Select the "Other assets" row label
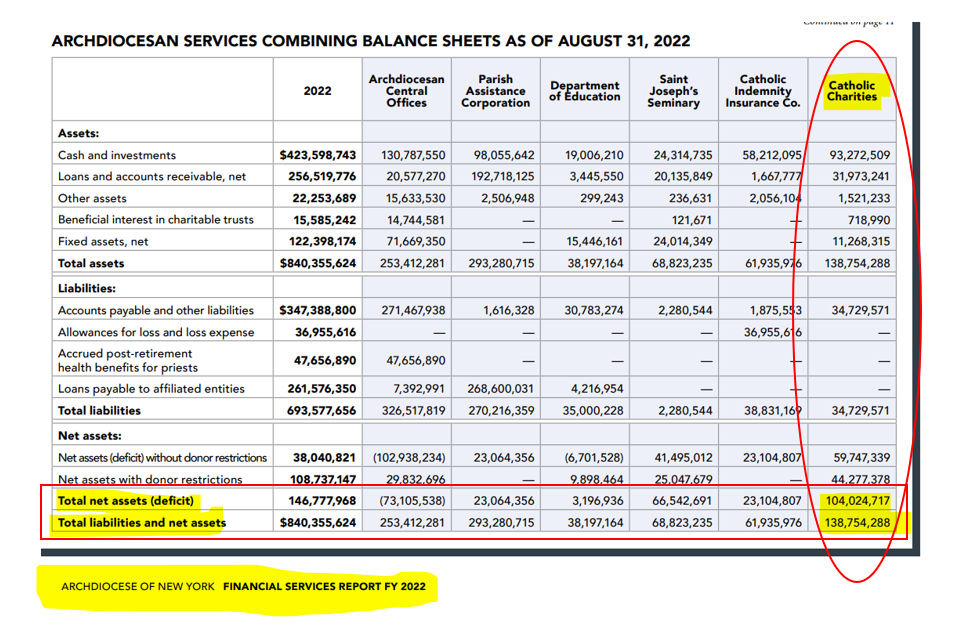Viewport: 976px width, 635px height. pos(92,198)
